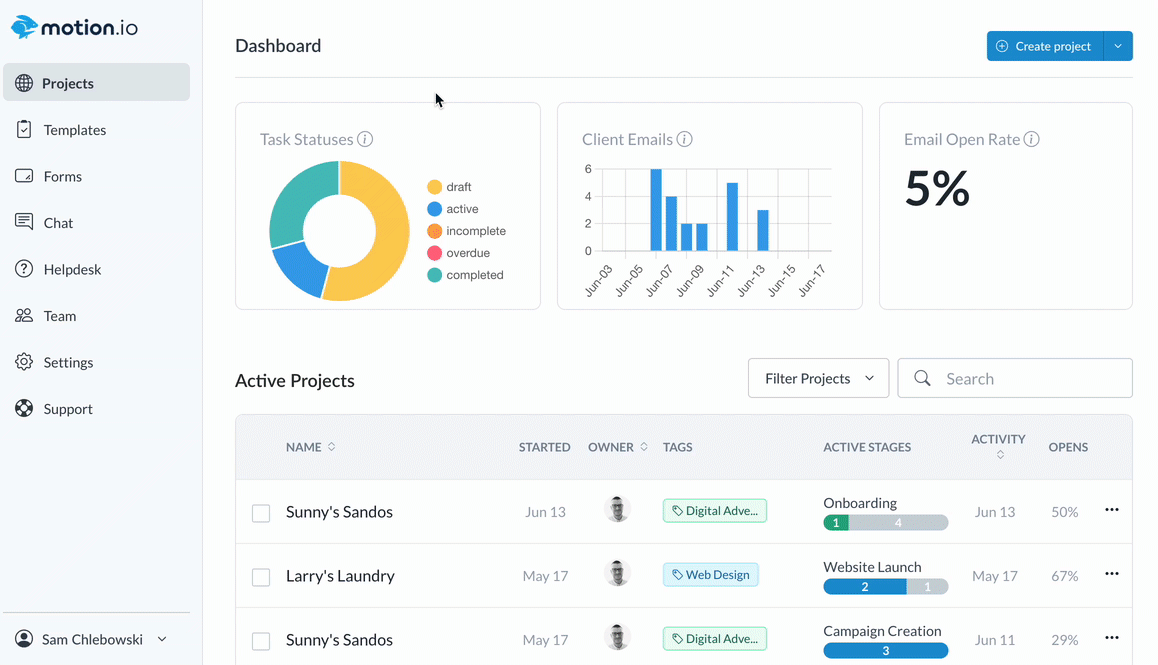Open the Filter Projects dropdown
The height and width of the screenshot is (665, 1158).
pos(818,378)
